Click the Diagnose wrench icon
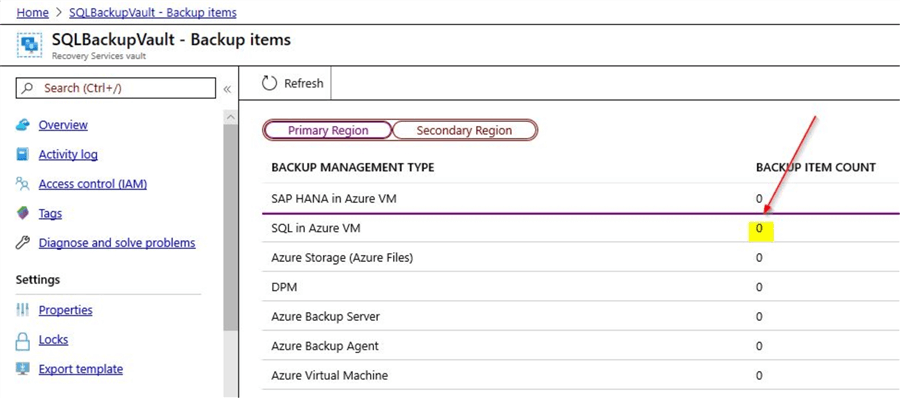The image size is (900, 398). click(x=22, y=244)
